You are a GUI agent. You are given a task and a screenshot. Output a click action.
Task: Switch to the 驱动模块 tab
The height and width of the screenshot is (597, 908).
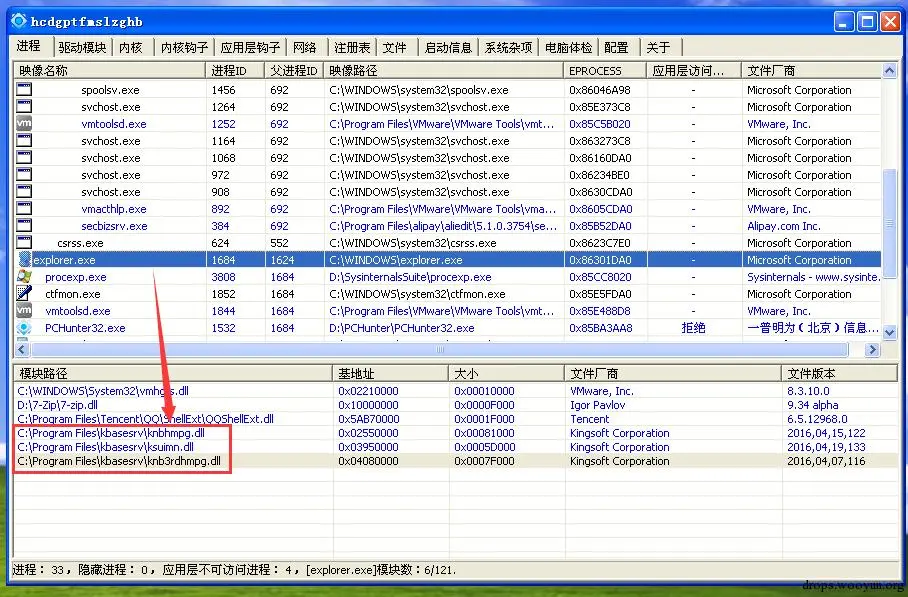click(82, 47)
